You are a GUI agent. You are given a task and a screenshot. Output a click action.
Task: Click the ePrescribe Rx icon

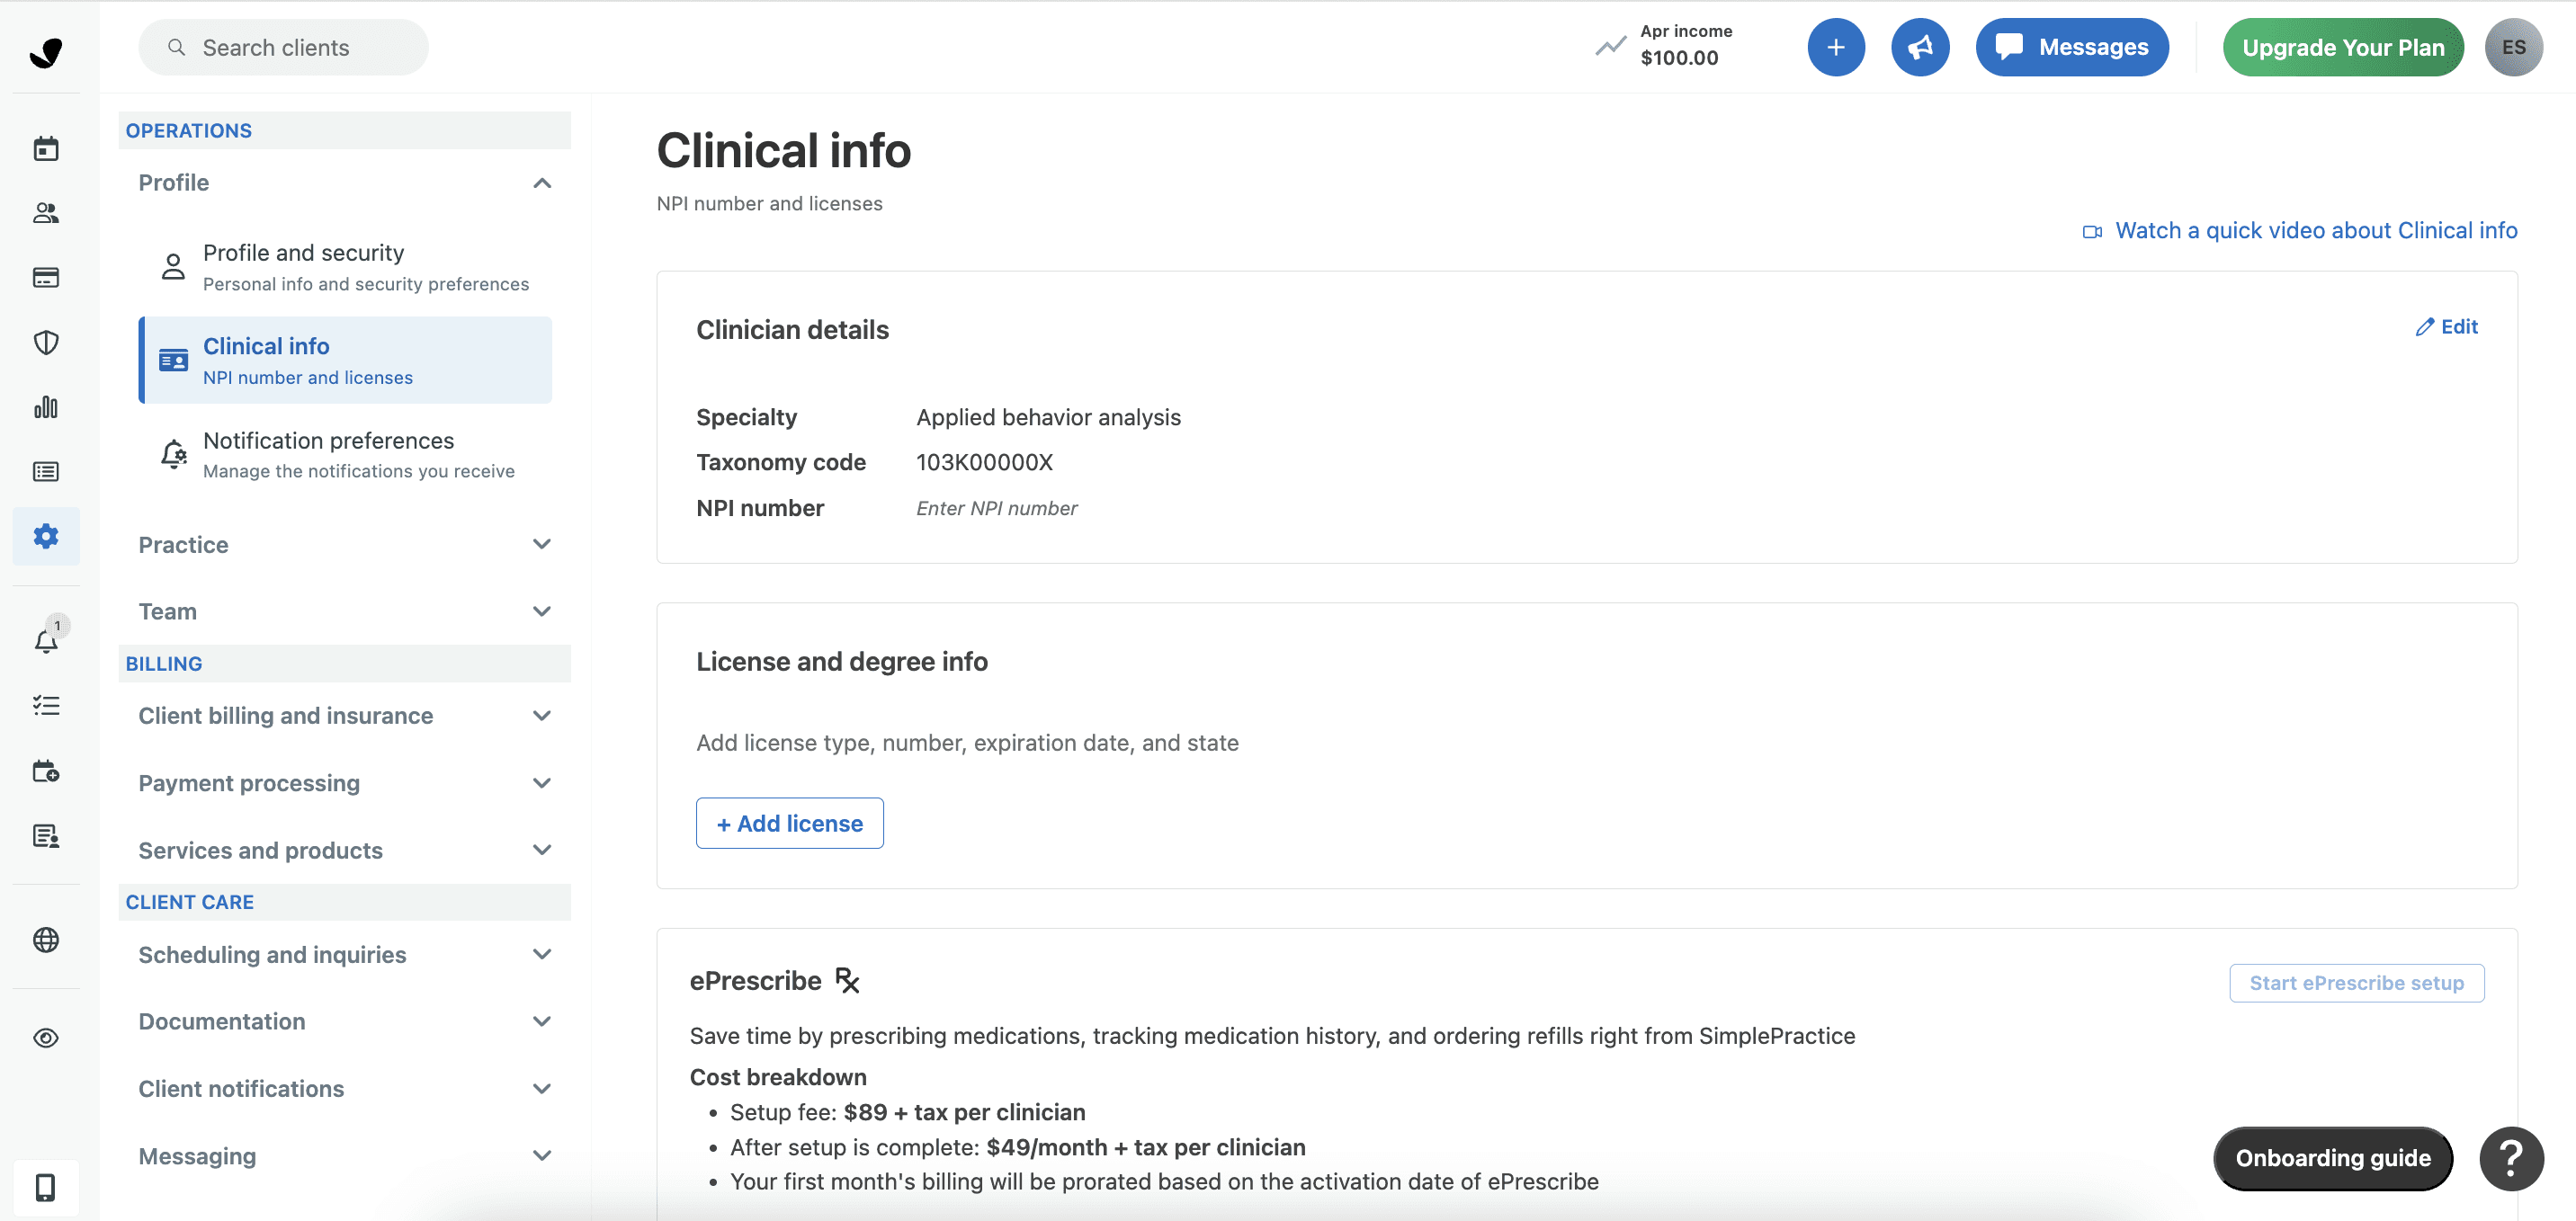pyautogui.click(x=848, y=981)
